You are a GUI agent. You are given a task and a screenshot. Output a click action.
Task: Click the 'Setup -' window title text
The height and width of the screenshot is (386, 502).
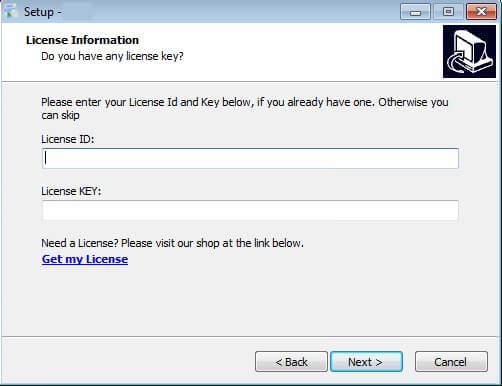[42, 12]
